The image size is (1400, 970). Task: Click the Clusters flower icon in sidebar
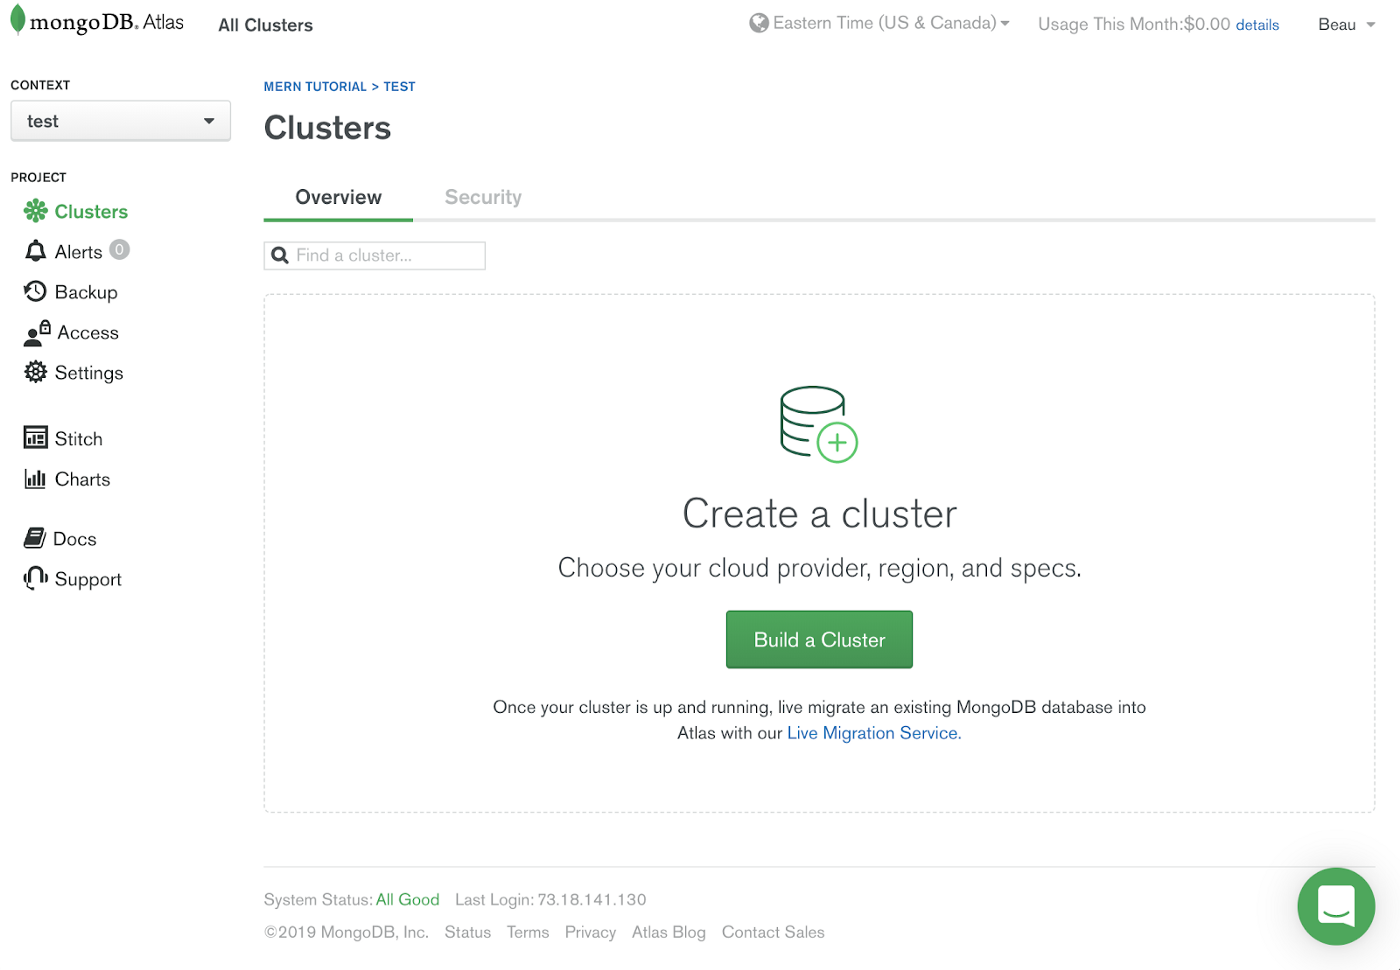[x=36, y=210]
